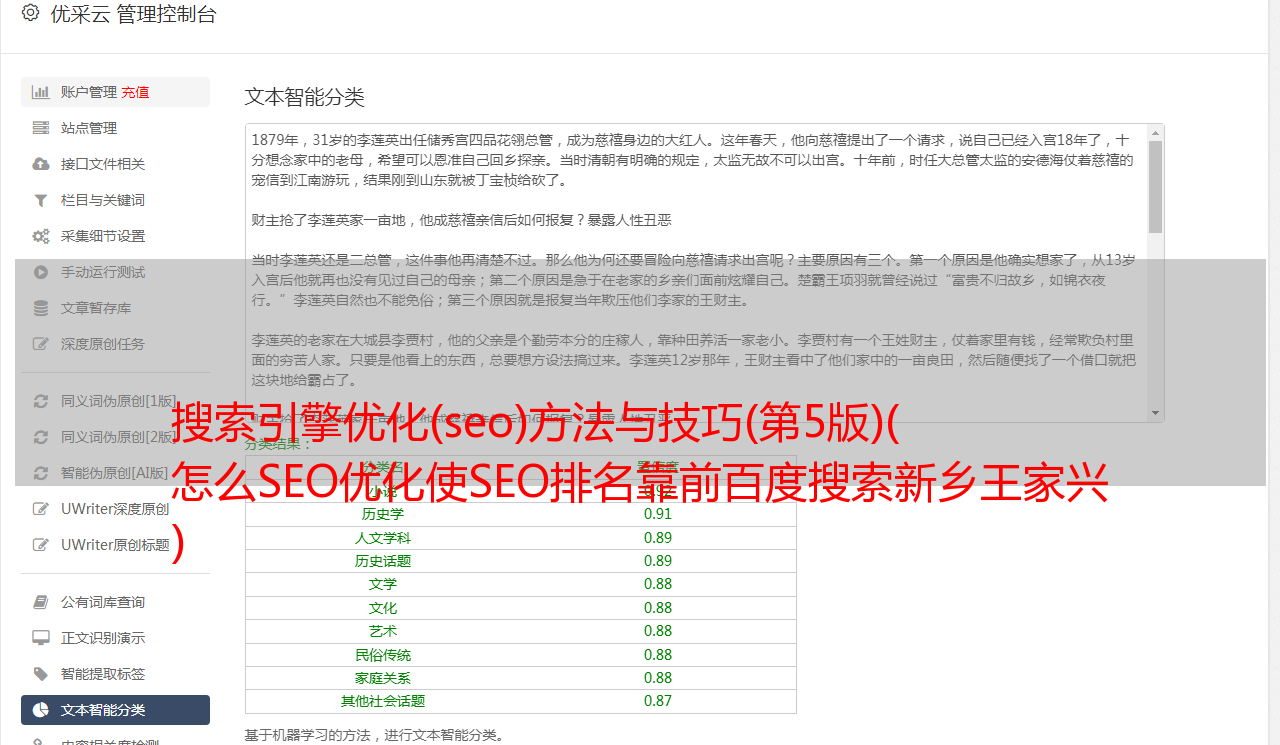Select the 其他社会话题 category cell
This screenshot has width=1280, height=745.
point(383,701)
